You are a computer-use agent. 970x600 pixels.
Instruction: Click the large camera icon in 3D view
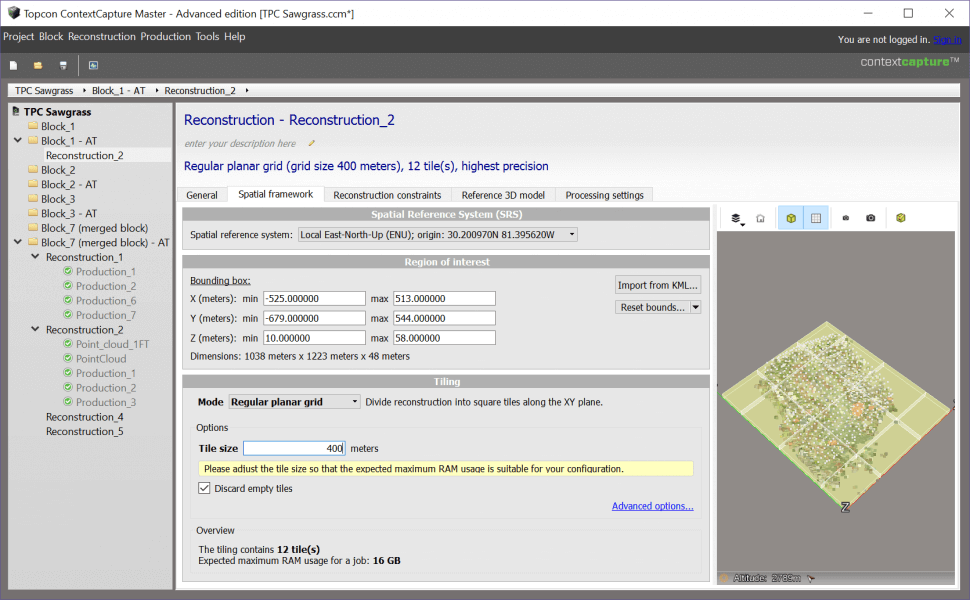click(870, 218)
